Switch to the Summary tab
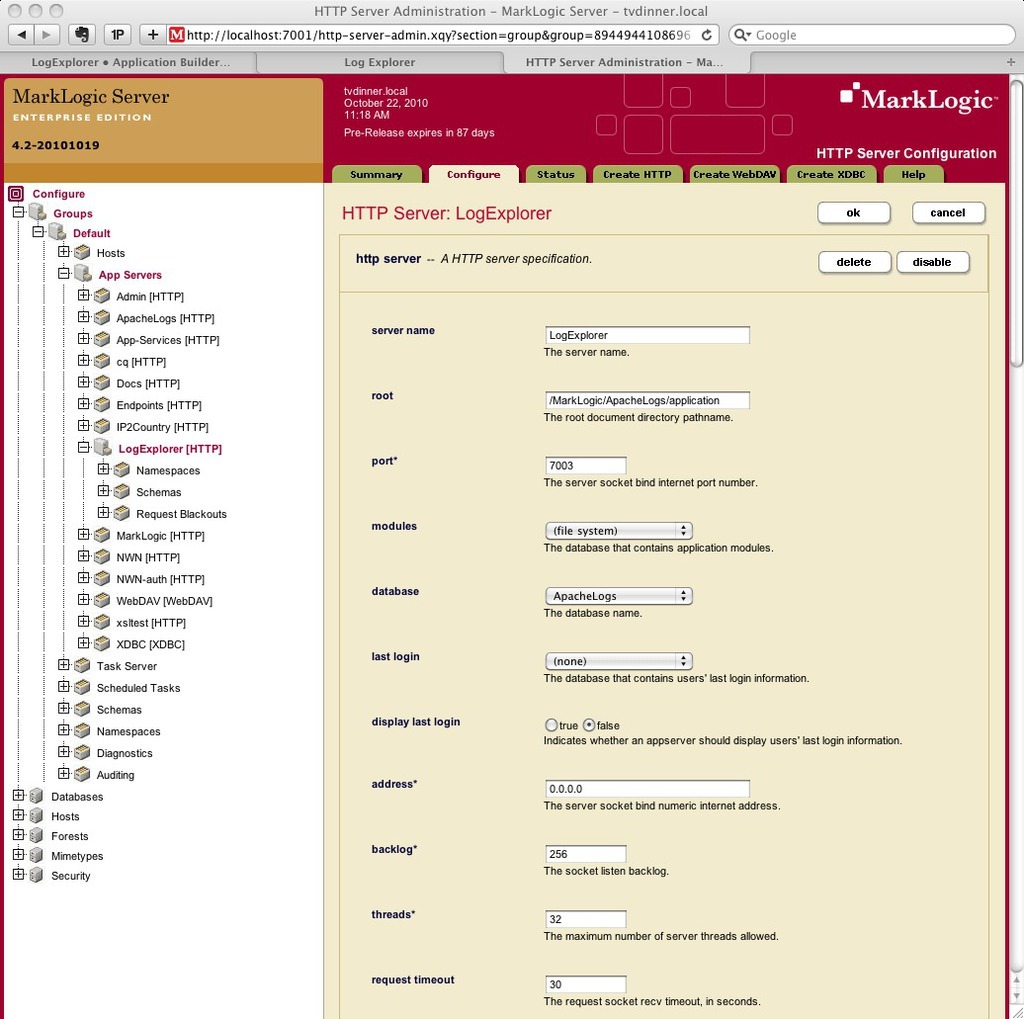 [x=376, y=174]
